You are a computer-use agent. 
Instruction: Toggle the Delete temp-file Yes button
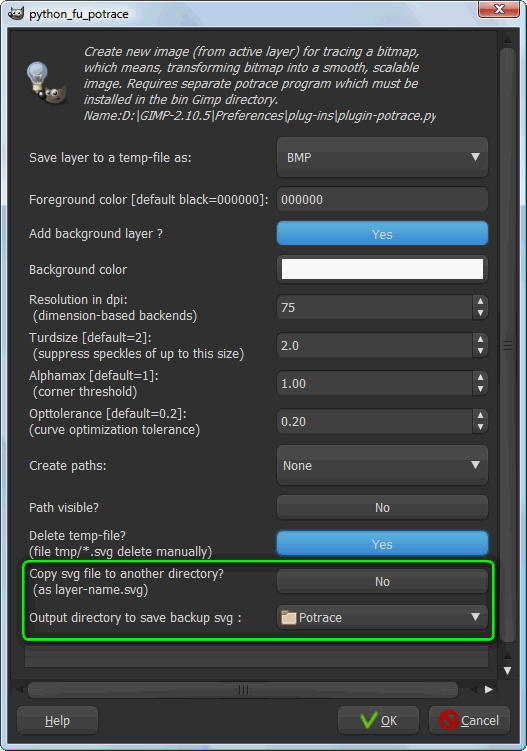click(x=382, y=544)
